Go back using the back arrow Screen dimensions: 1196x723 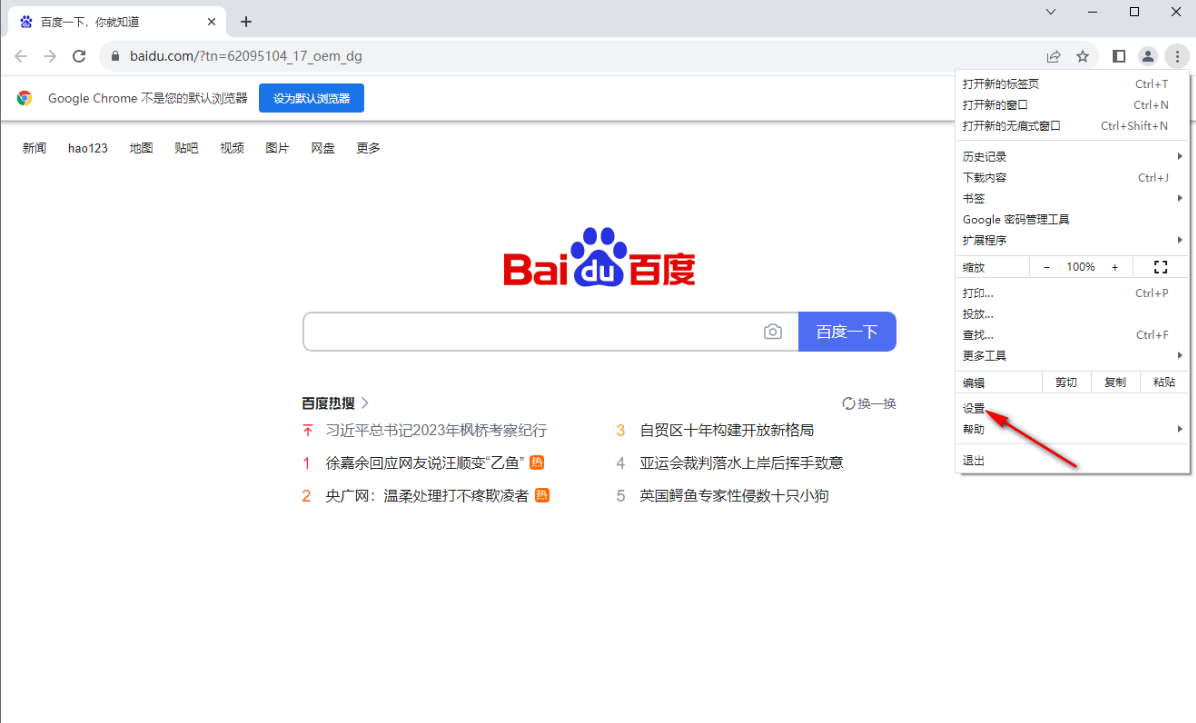[x=21, y=56]
